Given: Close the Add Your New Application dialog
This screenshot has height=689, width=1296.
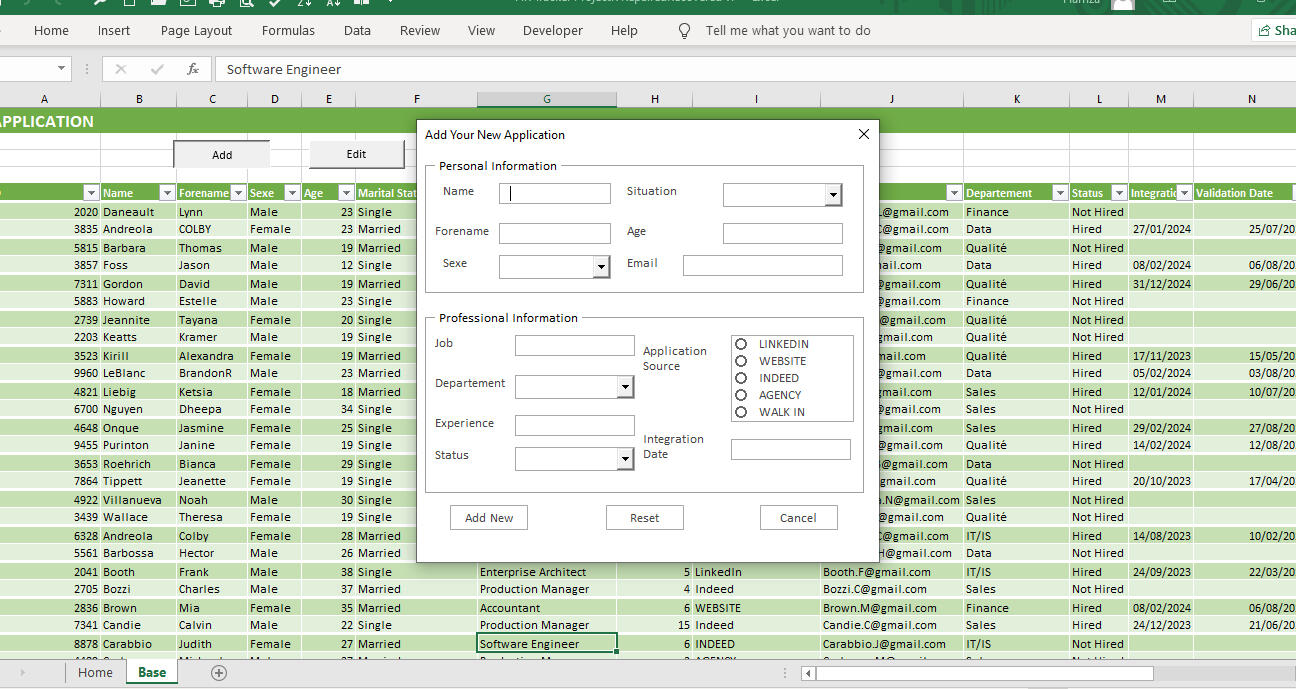Looking at the screenshot, I should coord(864,134).
